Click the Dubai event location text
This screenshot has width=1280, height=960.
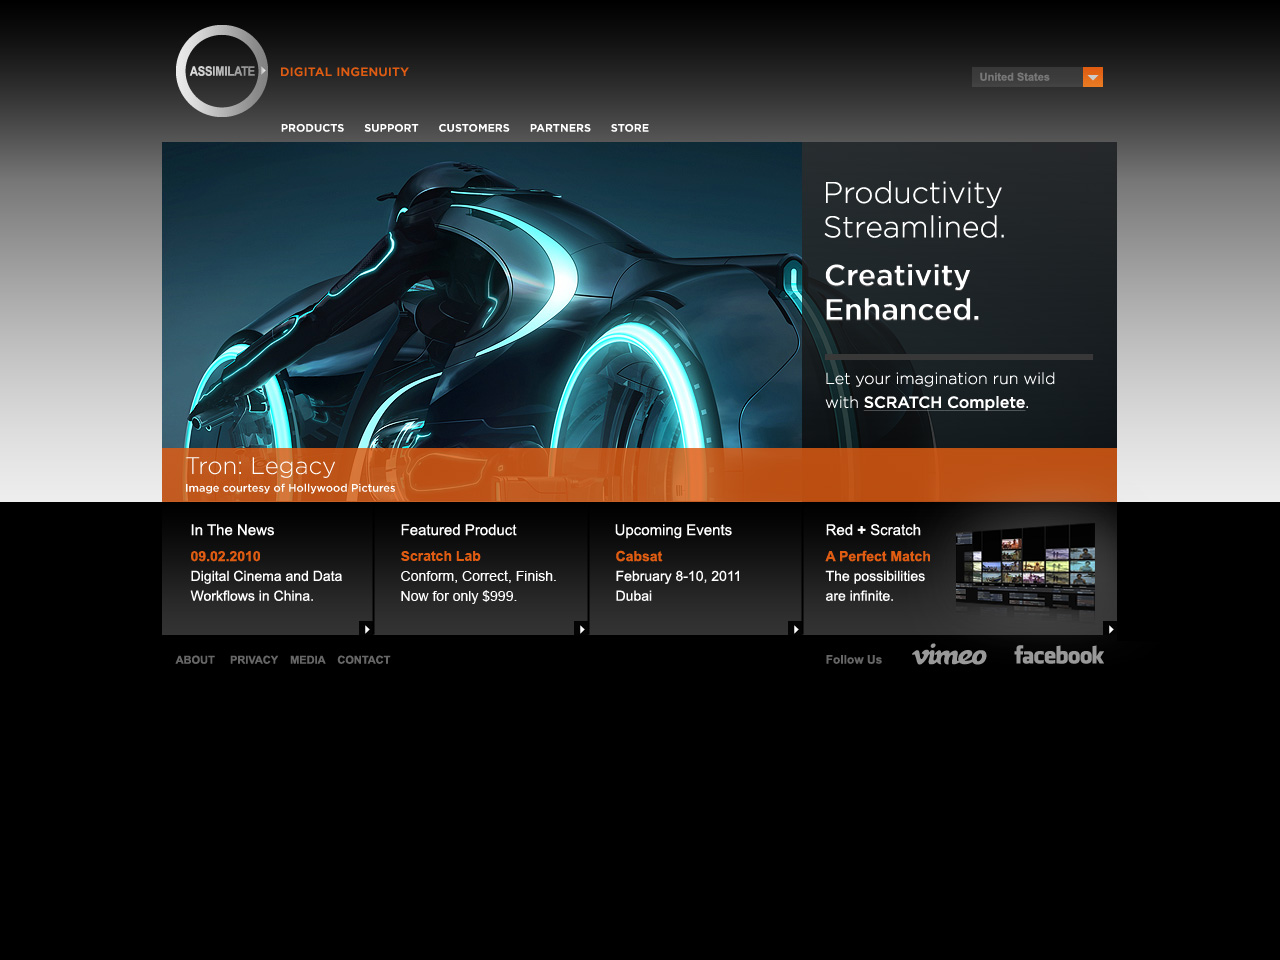click(x=633, y=596)
